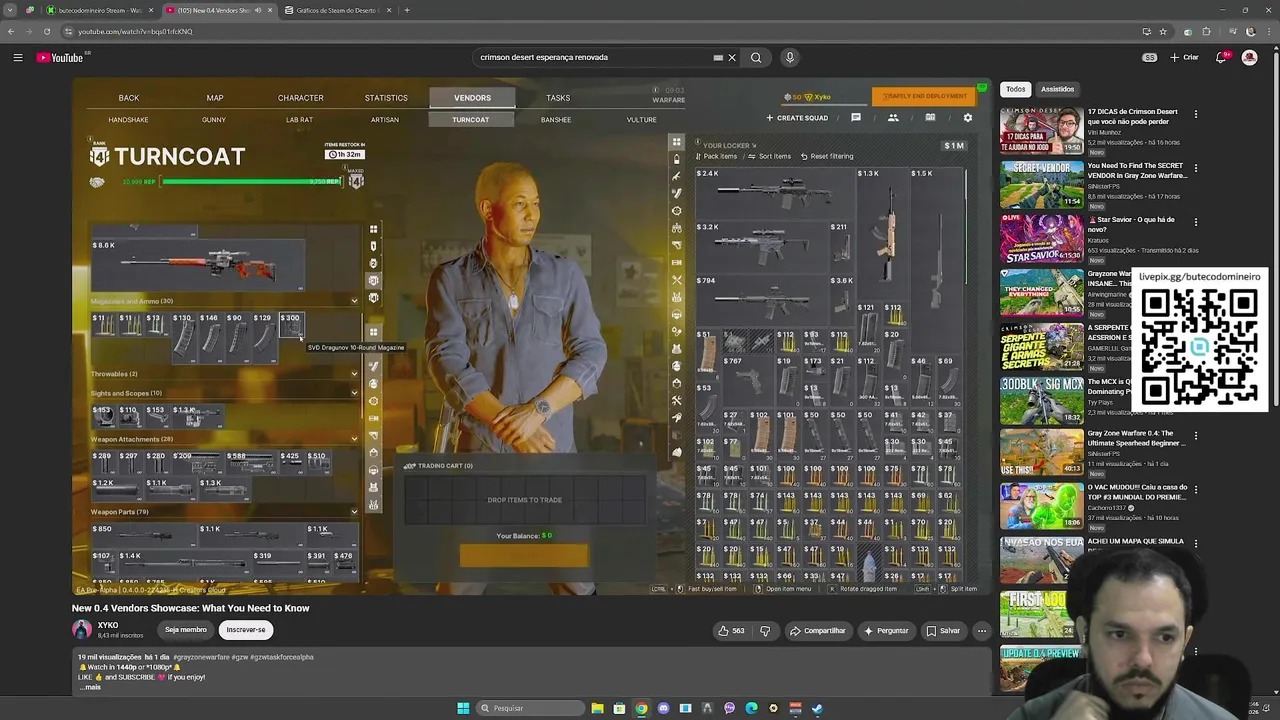Save the video with the Salvar button
The image size is (1280, 720).
943,631
